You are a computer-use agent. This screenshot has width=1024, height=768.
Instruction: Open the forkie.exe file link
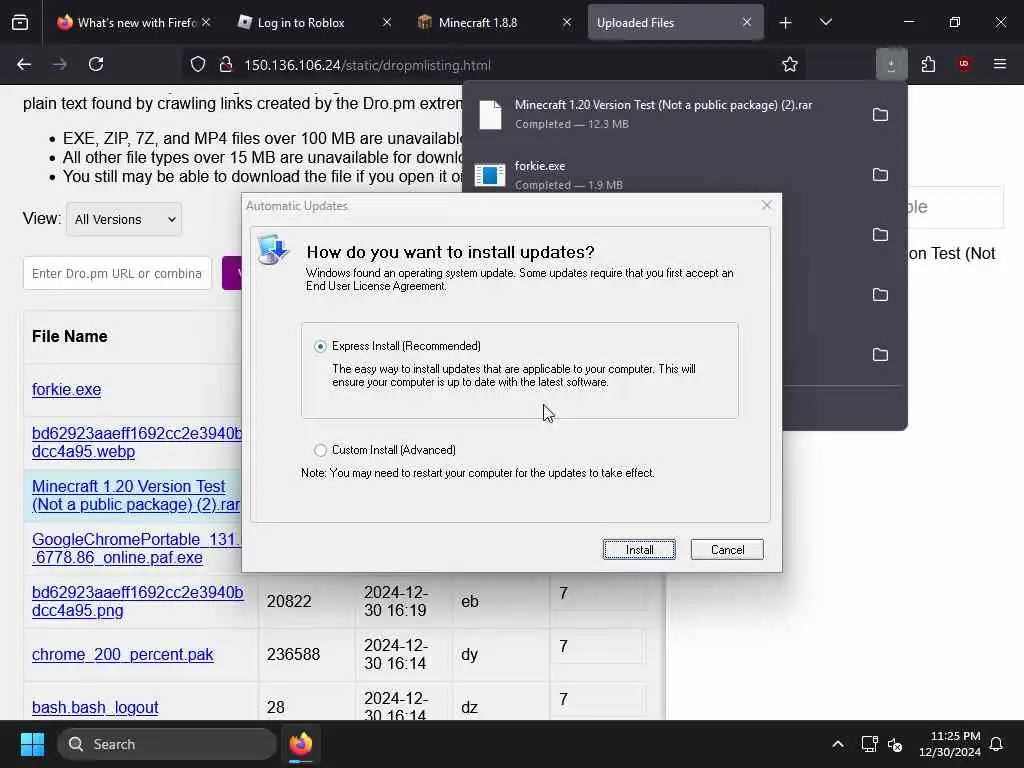[x=67, y=389]
